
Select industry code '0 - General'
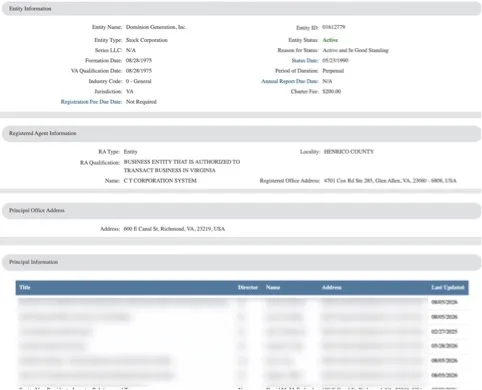[x=138, y=81]
